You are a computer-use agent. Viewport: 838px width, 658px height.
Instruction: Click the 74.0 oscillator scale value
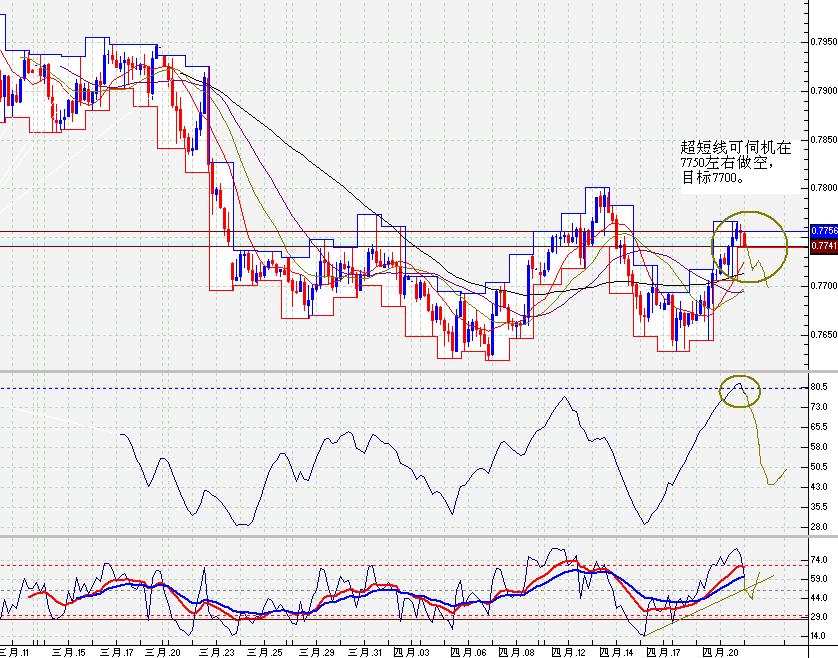819,560
